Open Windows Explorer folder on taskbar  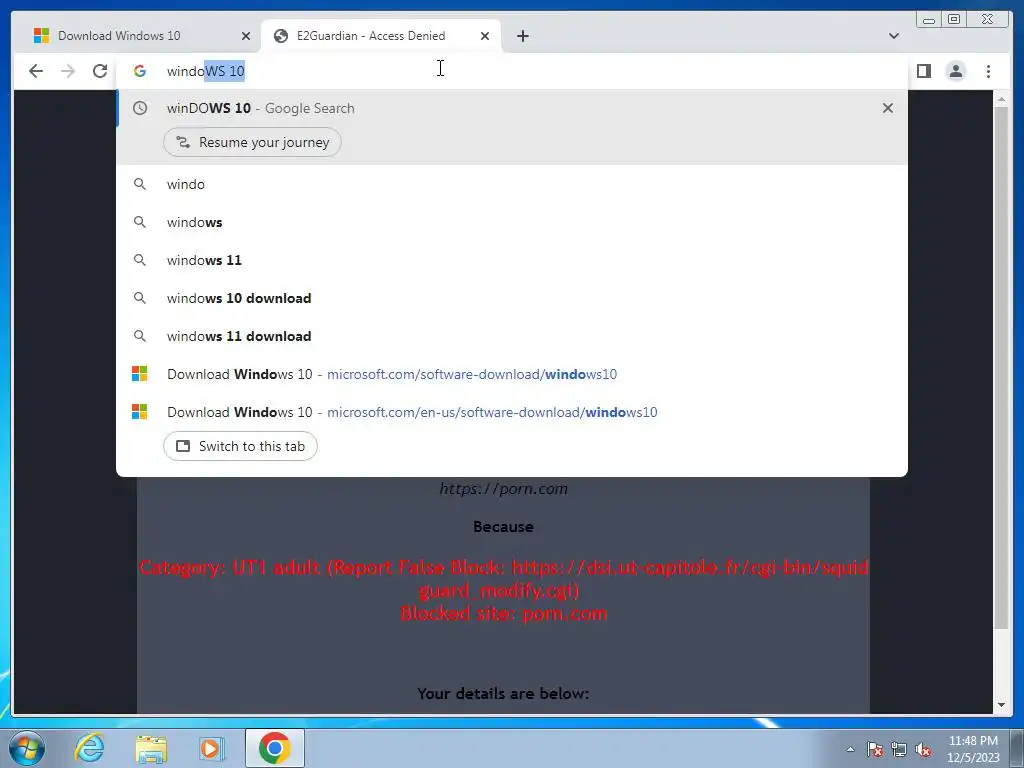pyautogui.click(x=151, y=748)
